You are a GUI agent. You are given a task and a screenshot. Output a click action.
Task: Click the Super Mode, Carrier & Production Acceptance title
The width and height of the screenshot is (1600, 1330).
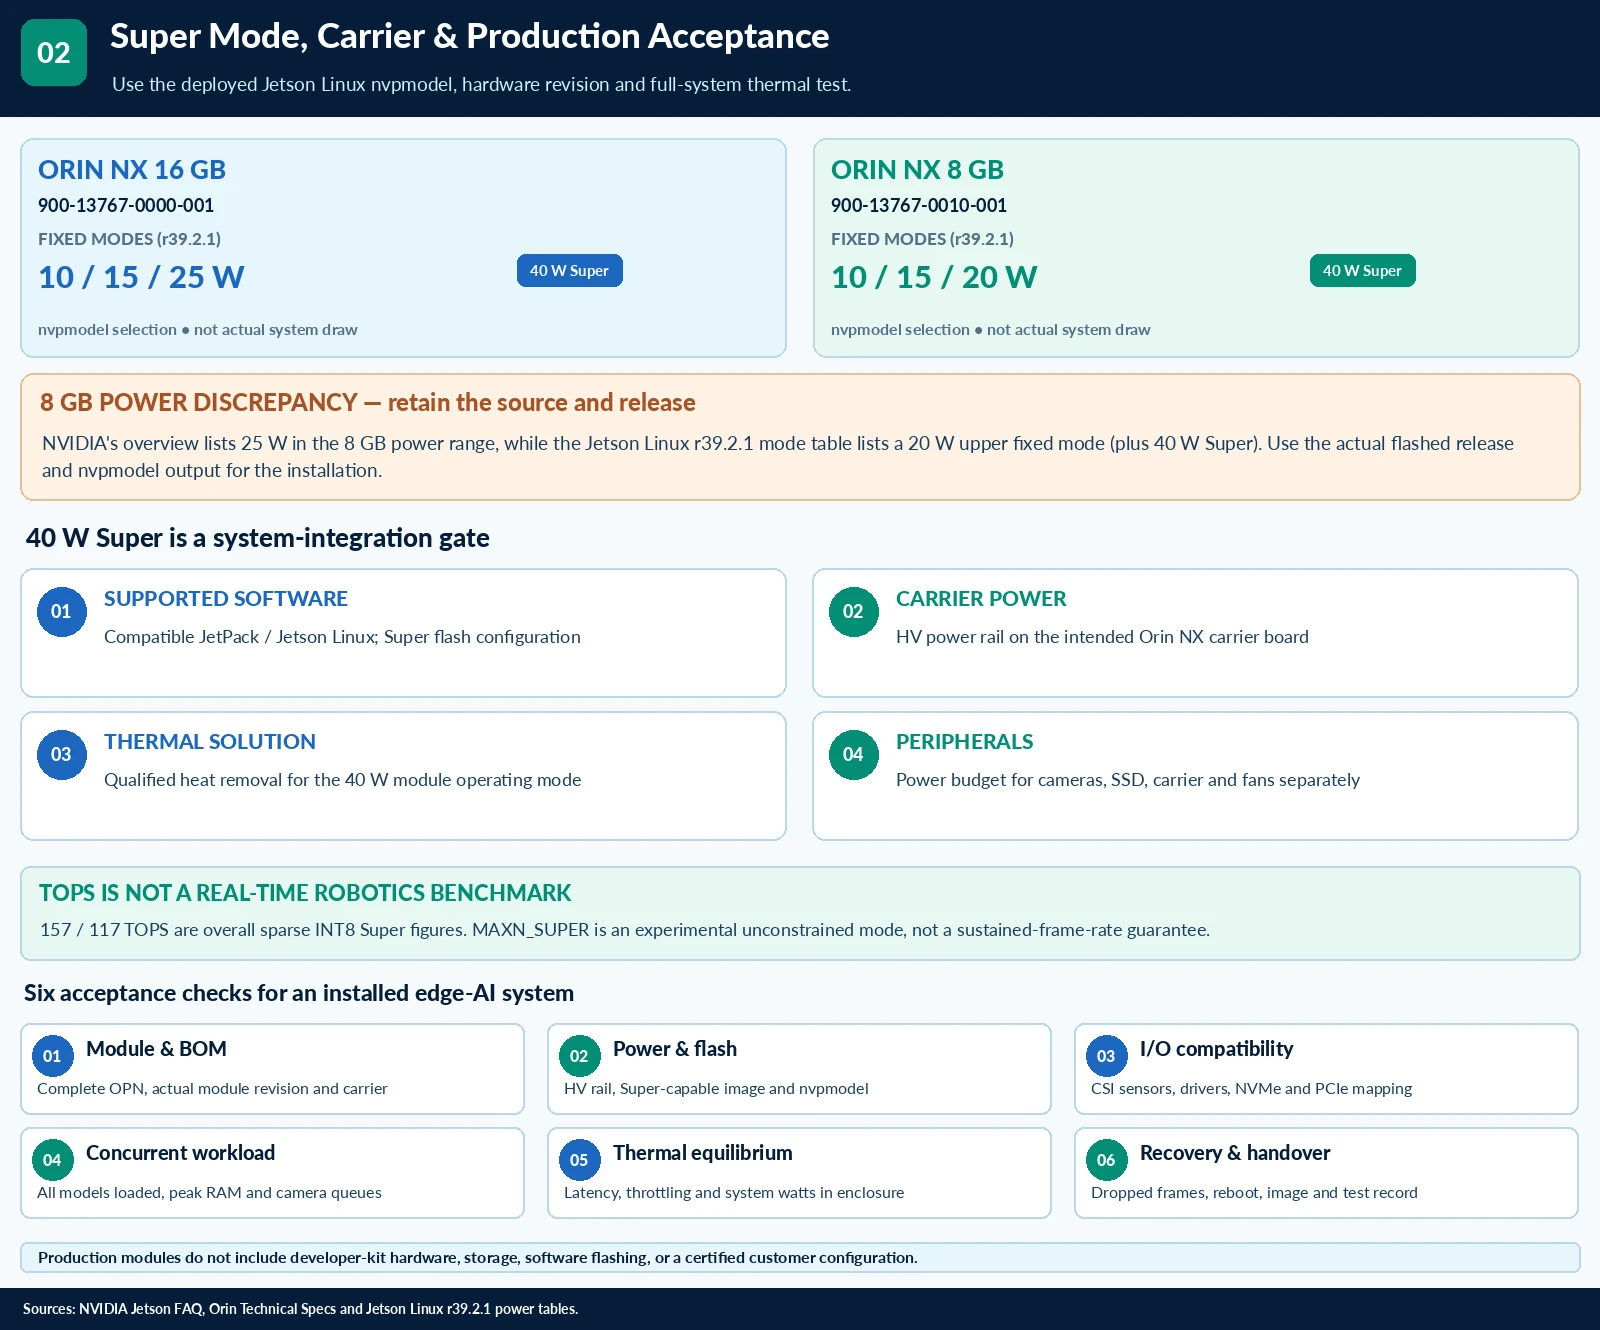pos(470,36)
